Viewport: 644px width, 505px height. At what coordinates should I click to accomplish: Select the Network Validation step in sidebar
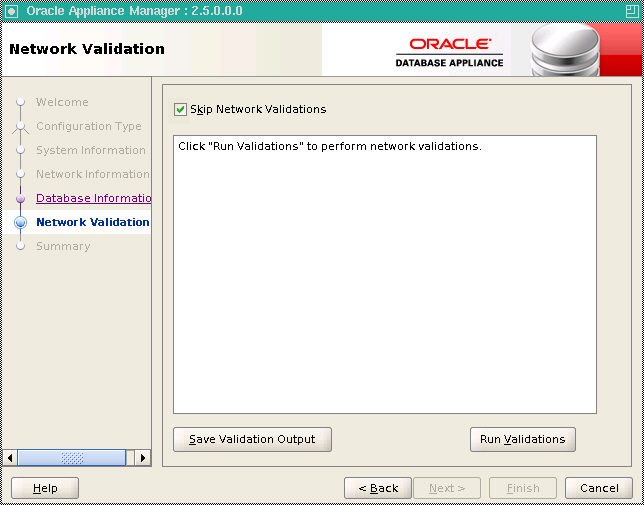[92, 222]
